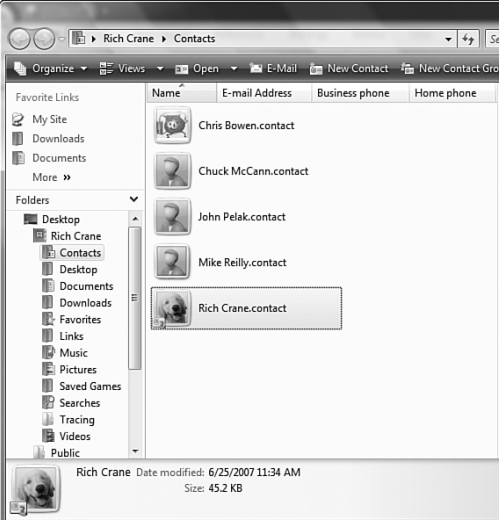The width and height of the screenshot is (499, 520).
Task: Click the Views toolbar button
Action: click(x=122, y=69)
